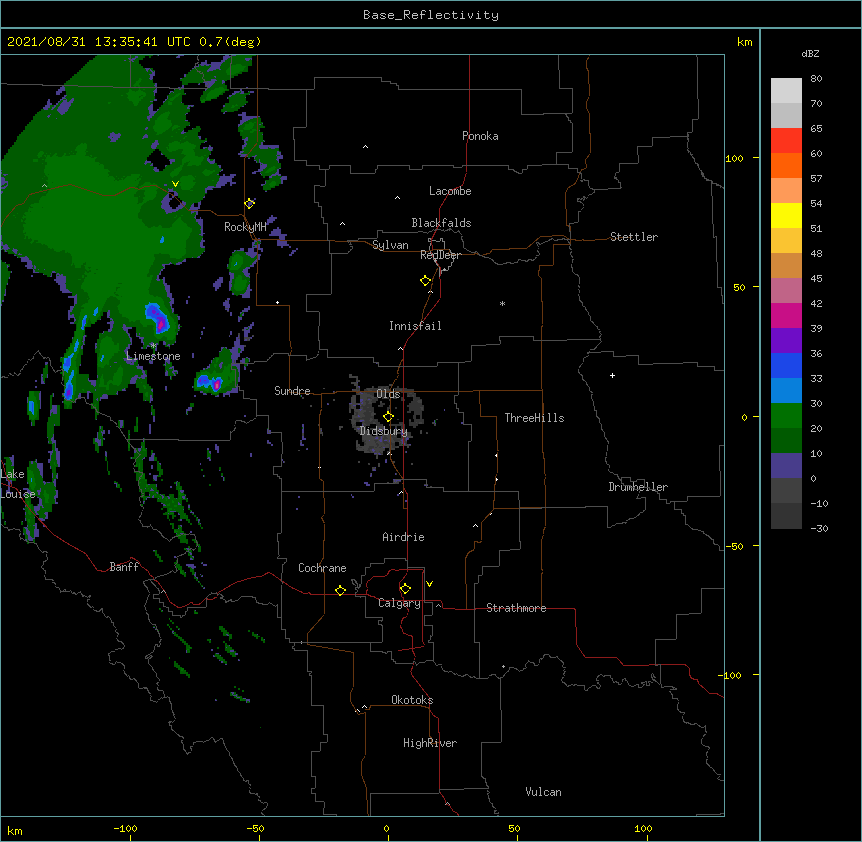Click the magenta storm core north of Limestone
Screen dimensions: 862x842
tap(160, 324)
